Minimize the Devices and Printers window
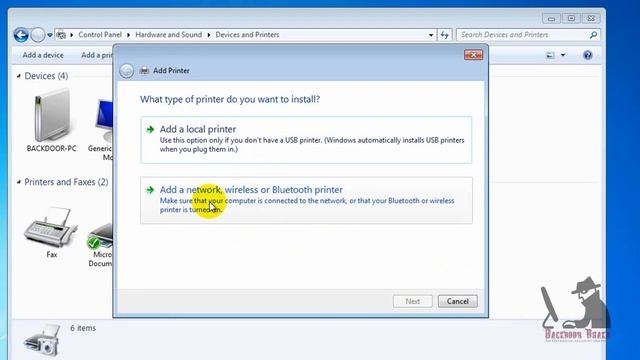Viewport: 640px width, 360px height. coord(551,18)
